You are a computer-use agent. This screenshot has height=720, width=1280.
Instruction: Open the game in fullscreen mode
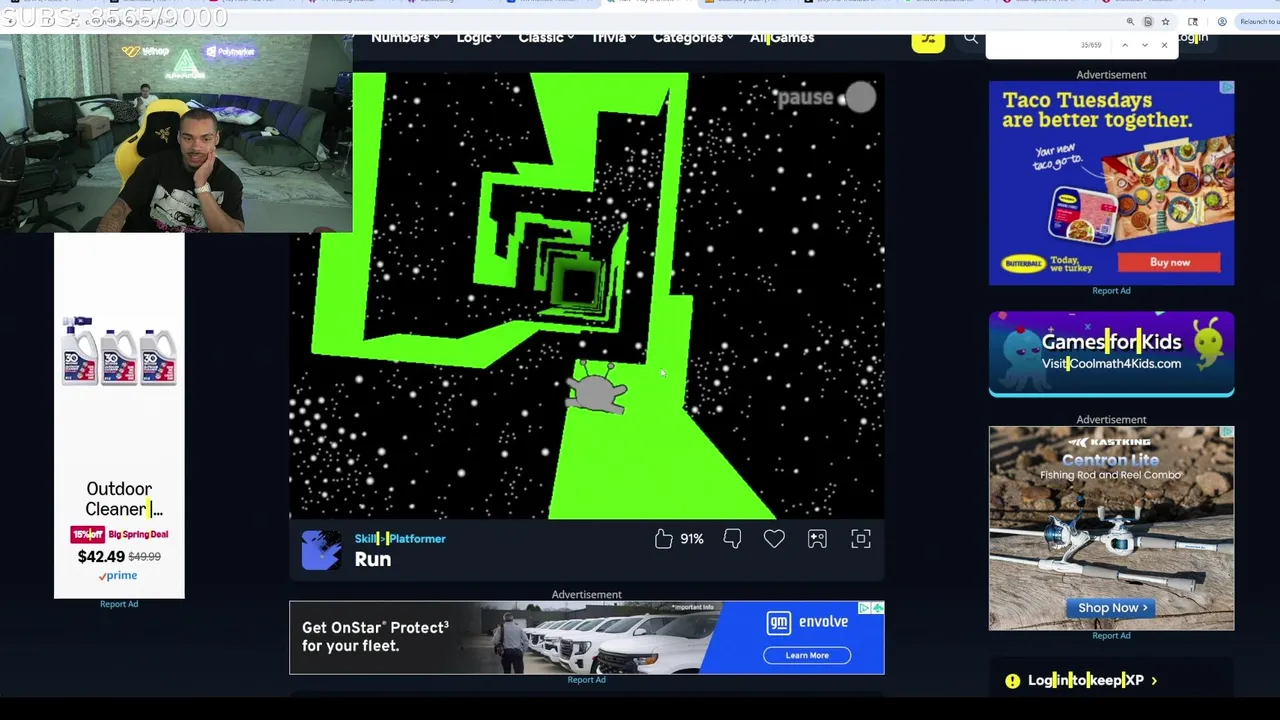[x=861, y=539]
